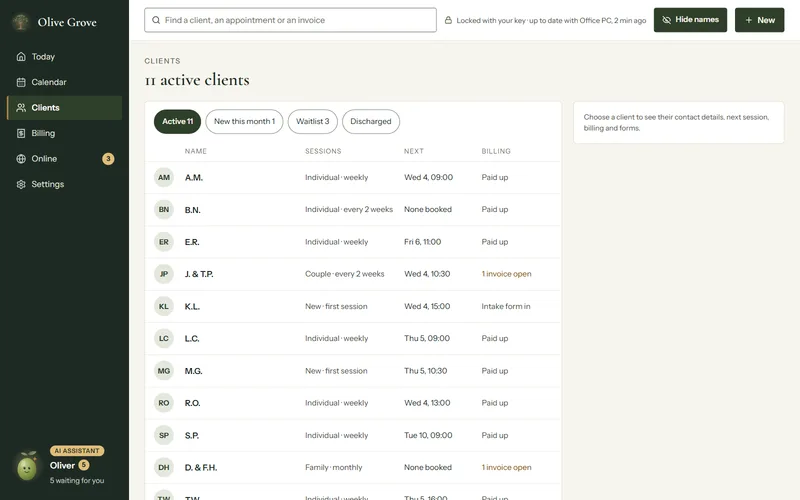Click the lock icon in header
The height and width of the screenshot is (500, 800).
pos(448,20)
